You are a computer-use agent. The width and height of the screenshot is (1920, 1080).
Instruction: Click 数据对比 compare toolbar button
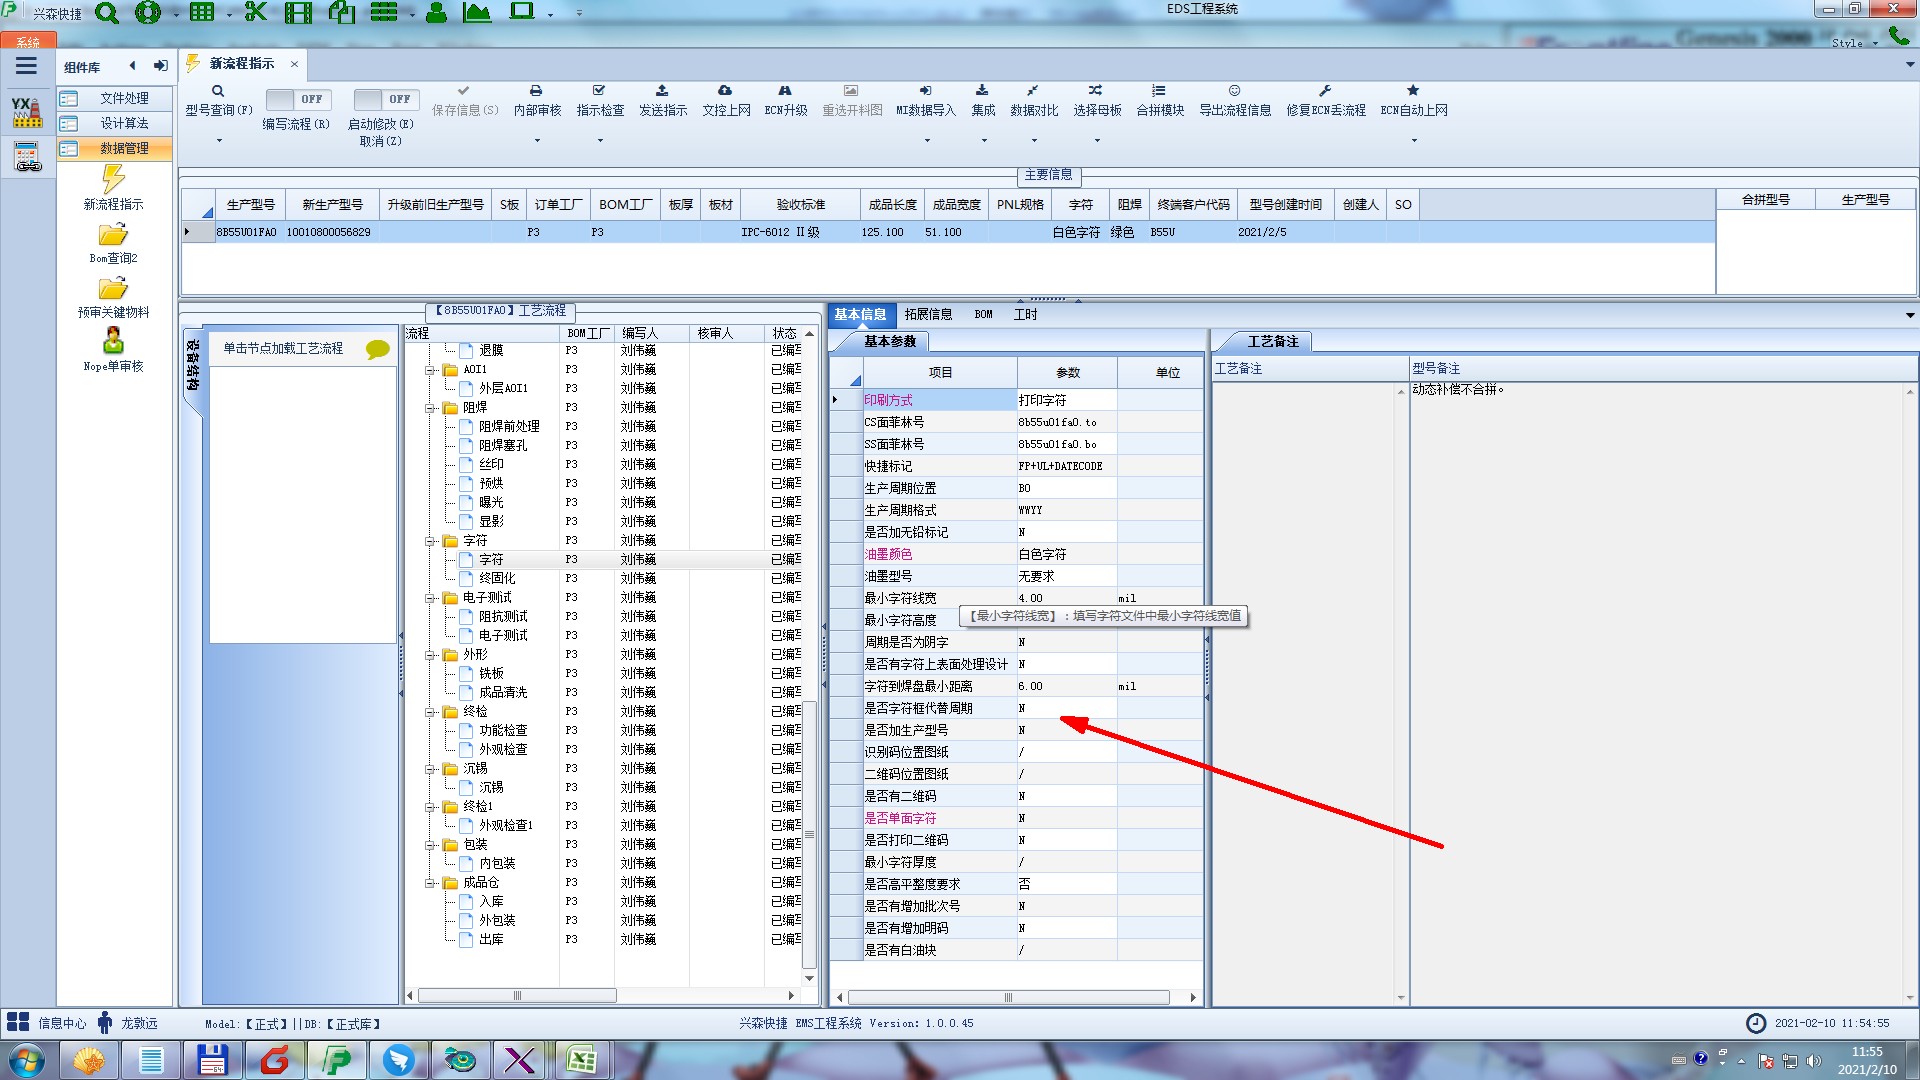pos(1034,101)
